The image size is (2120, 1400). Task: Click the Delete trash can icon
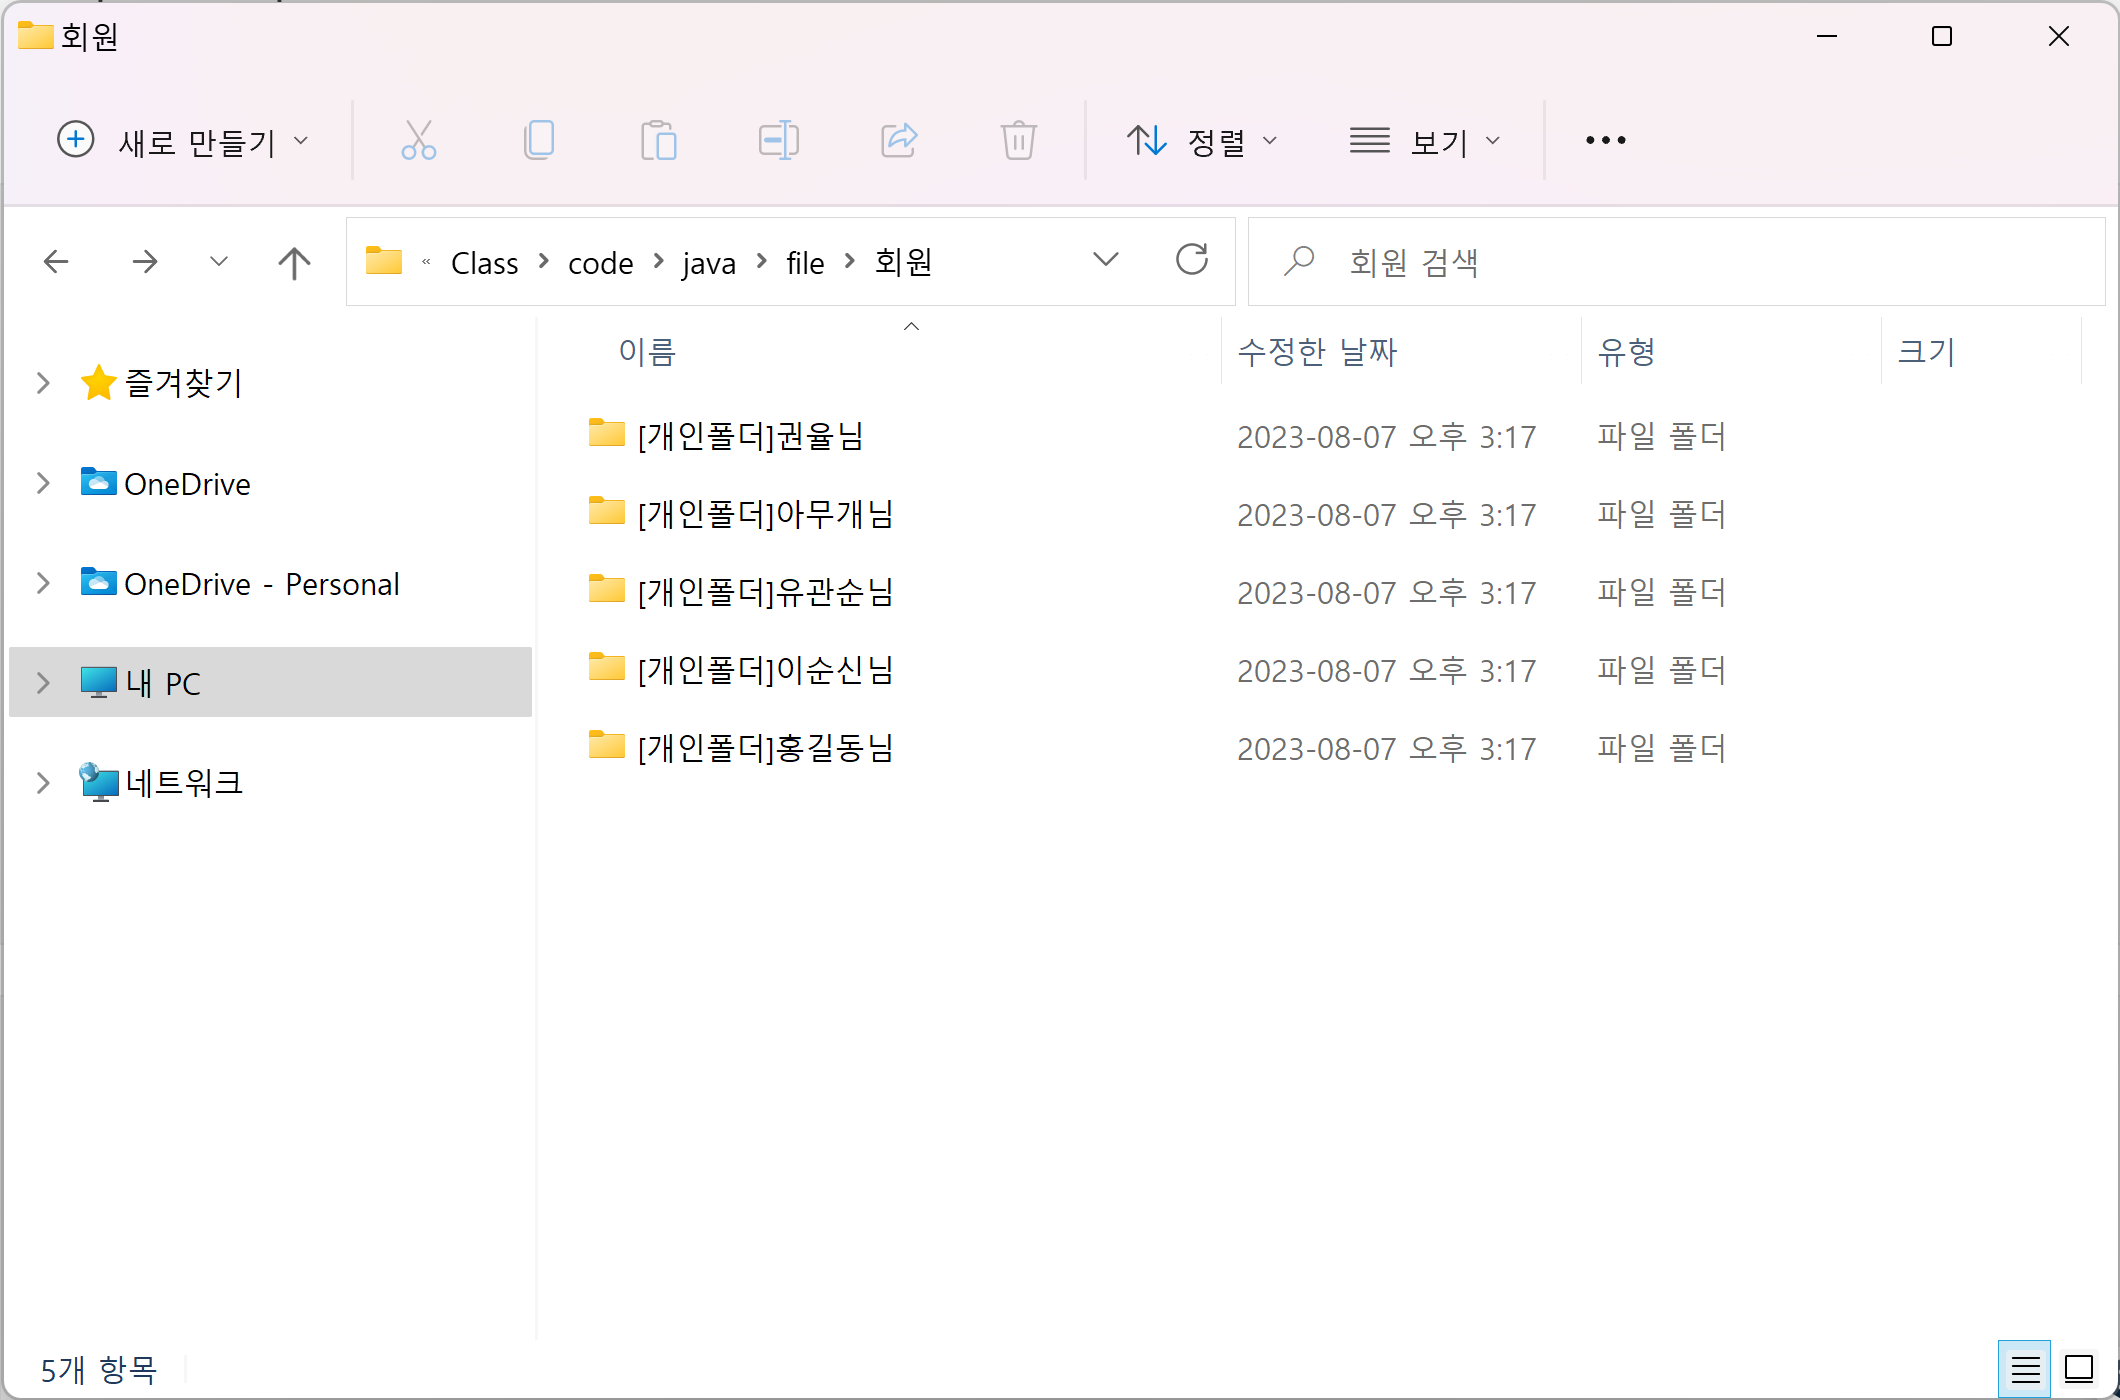(1018, 140)
